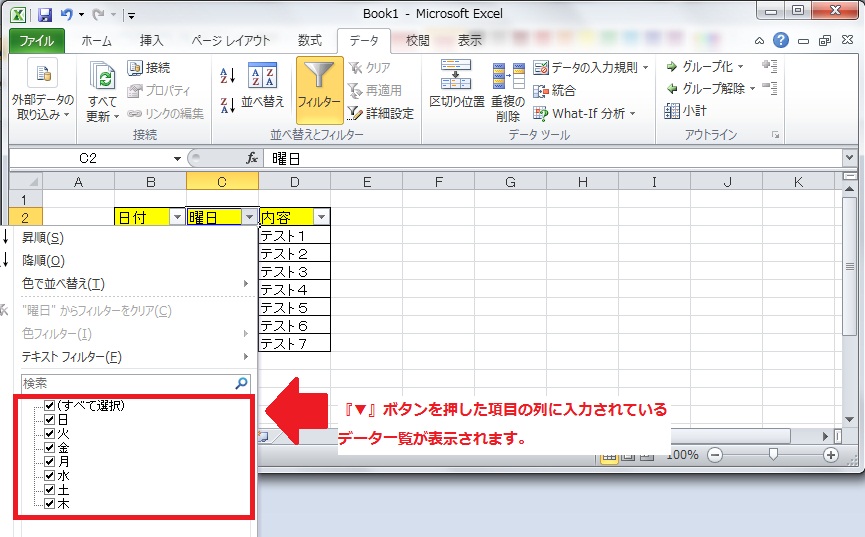
Task: Open the 曜日 column filter dropdown
Action: 249,217
